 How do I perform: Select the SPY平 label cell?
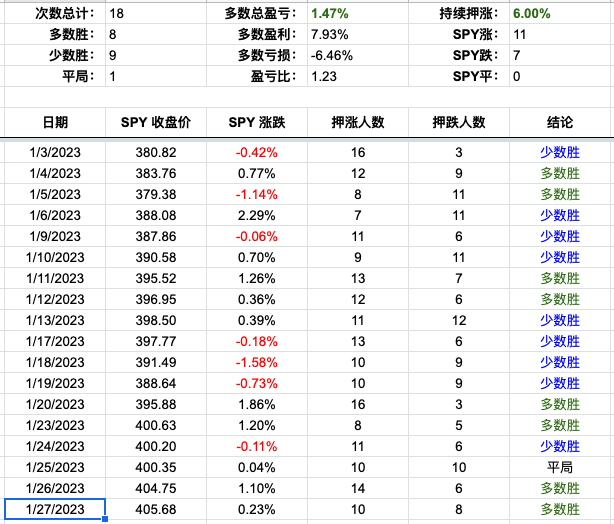click(459, 76)
